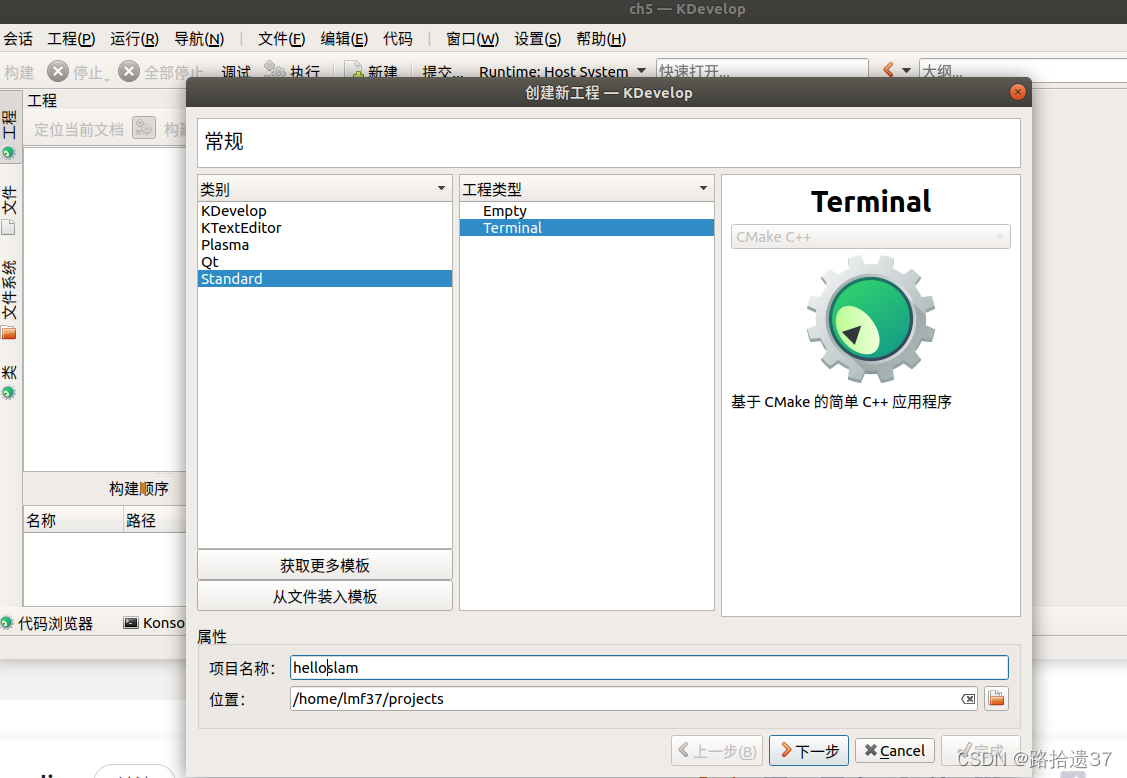This screenshot has height=778, width=1127.
Task: Click the Outline search field
Action: (x=1023, y=70)
